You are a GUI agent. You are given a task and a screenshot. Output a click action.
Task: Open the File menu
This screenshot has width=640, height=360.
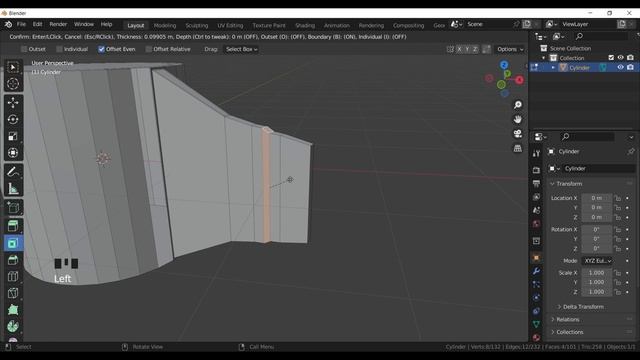[21, 24]
